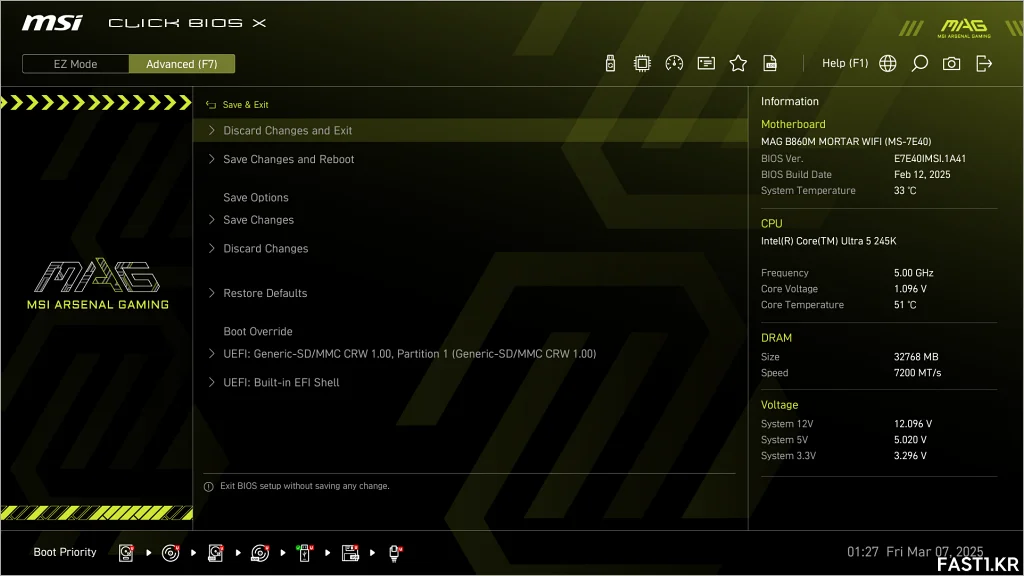Select the internal hard disk boot priority icon
1024x576 pixels.
126,553
